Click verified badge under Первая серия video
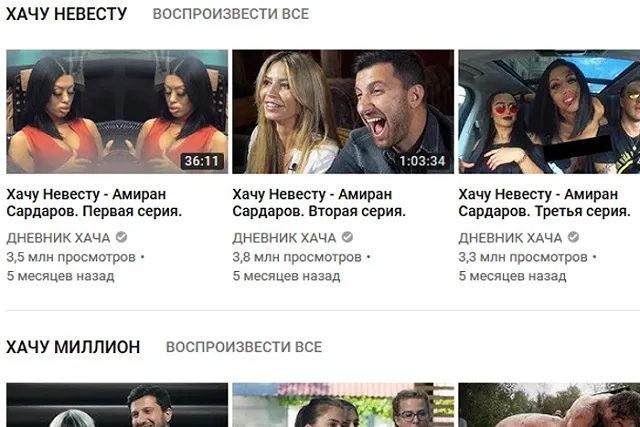 [121, 237]
